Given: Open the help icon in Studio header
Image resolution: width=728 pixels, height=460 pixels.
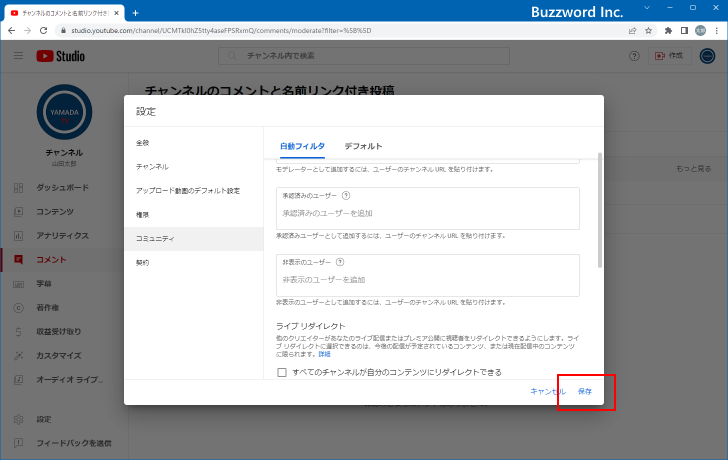Looking at the screenshot, I should tap(634, 56).
